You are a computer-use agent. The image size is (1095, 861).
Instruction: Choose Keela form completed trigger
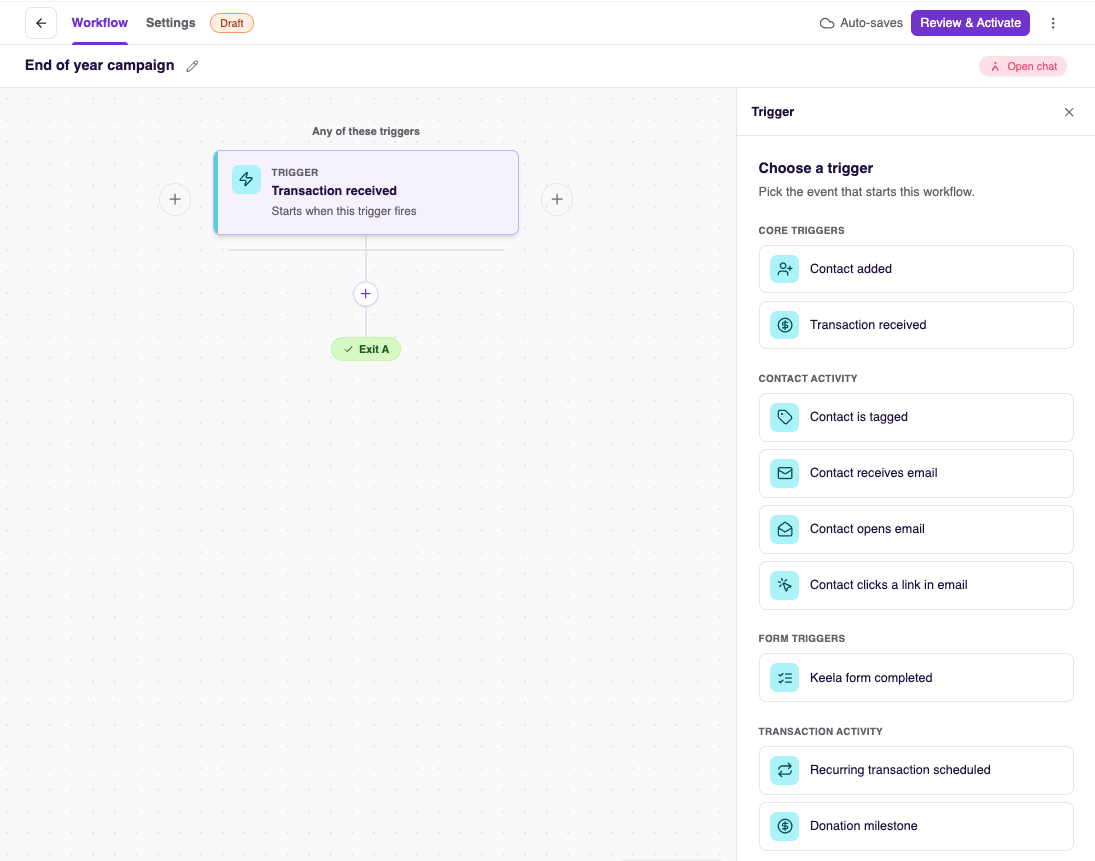click(916, 677)
